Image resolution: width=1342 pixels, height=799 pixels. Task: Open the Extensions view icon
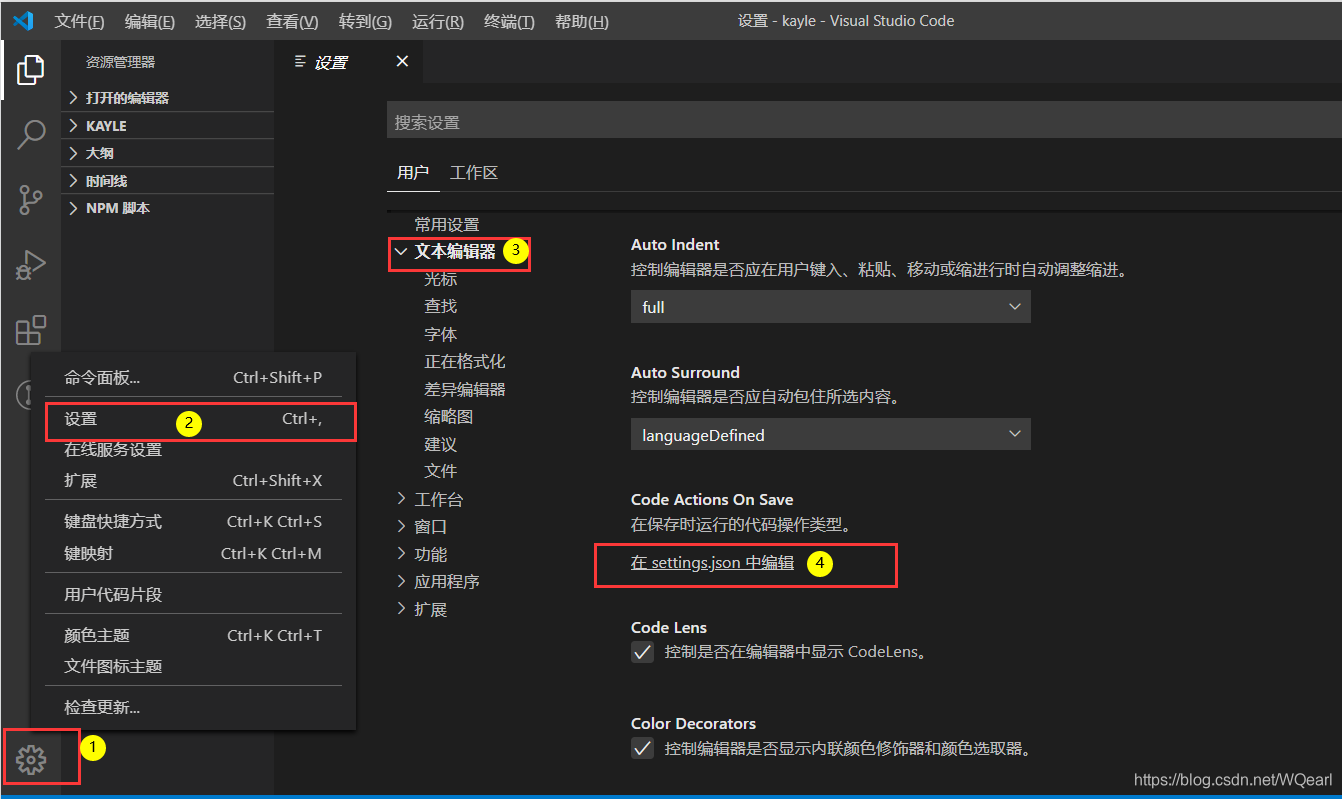(x=31, y=330)
